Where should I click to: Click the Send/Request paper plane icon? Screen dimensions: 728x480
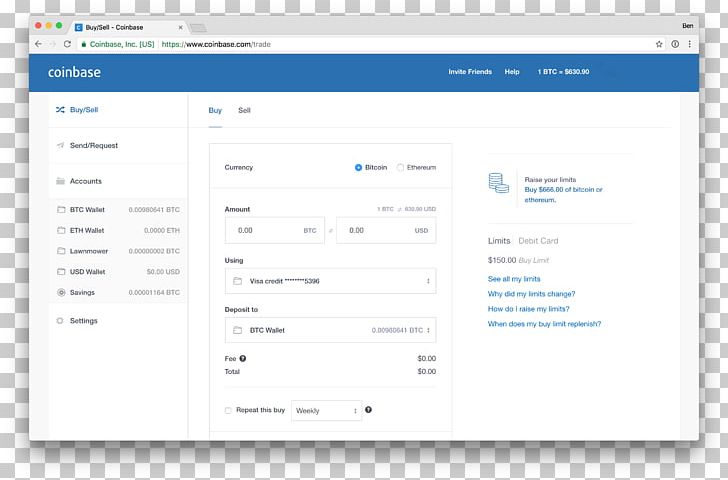[x=60, y=145]
